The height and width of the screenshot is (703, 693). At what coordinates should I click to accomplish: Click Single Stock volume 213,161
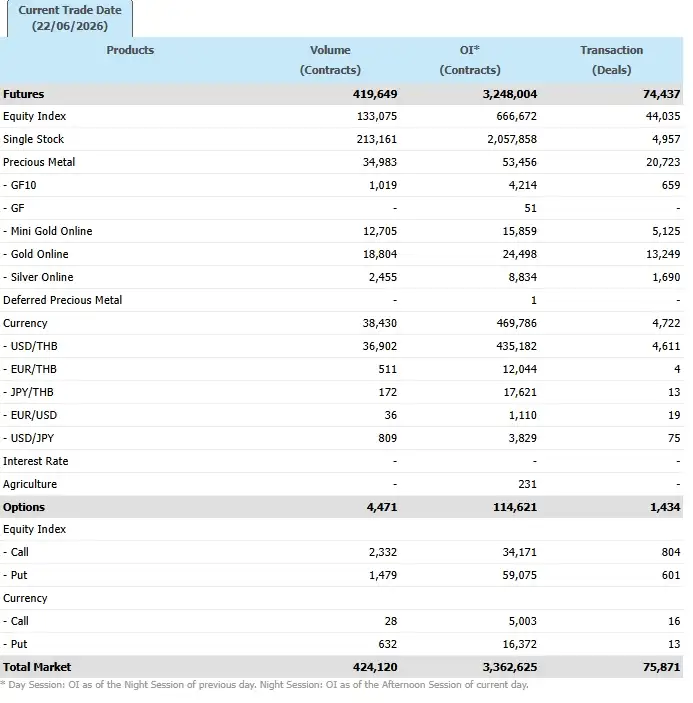click(x=377, y=139)
